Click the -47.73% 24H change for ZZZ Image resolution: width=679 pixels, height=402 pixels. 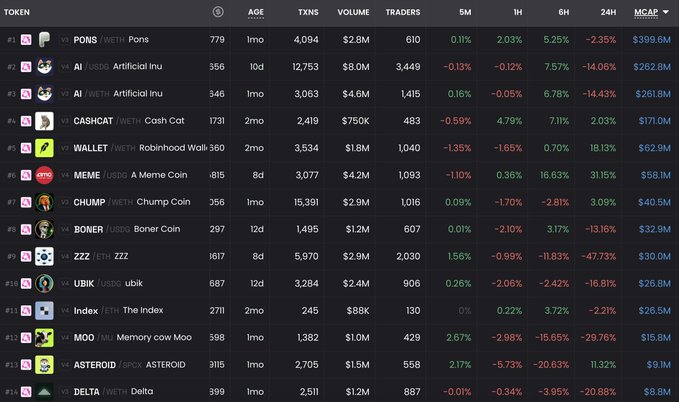click(598, 256)
